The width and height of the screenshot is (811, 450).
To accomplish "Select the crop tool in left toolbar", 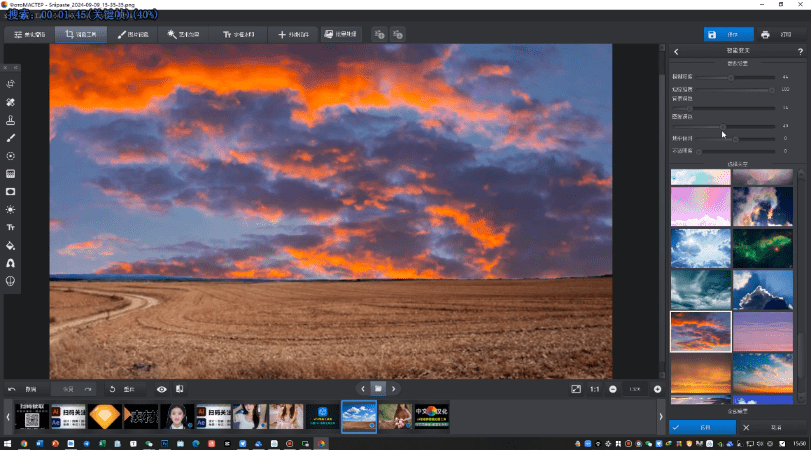I will (10, 83).
